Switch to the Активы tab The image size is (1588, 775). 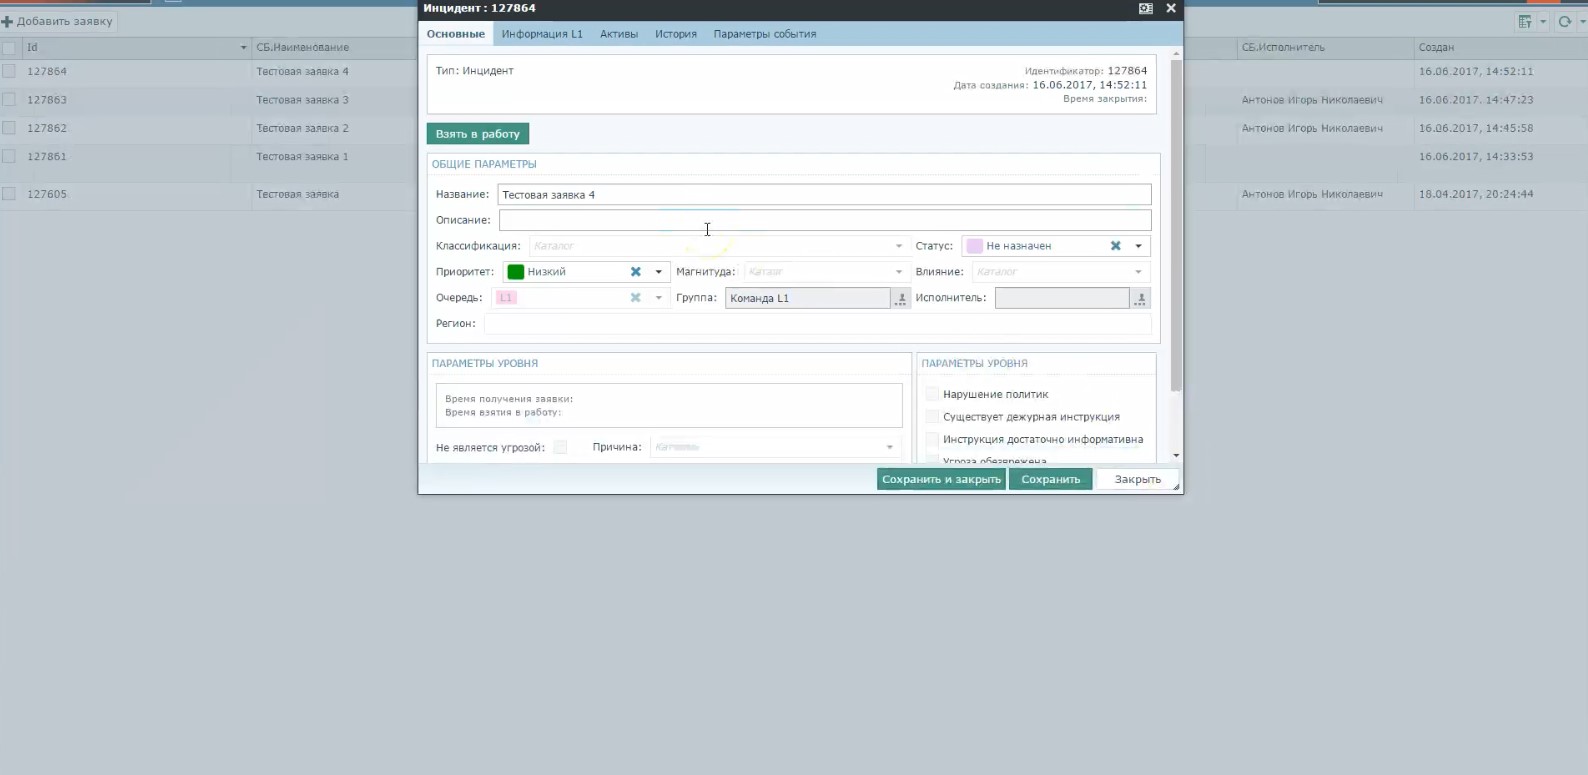tap(619, 34)
